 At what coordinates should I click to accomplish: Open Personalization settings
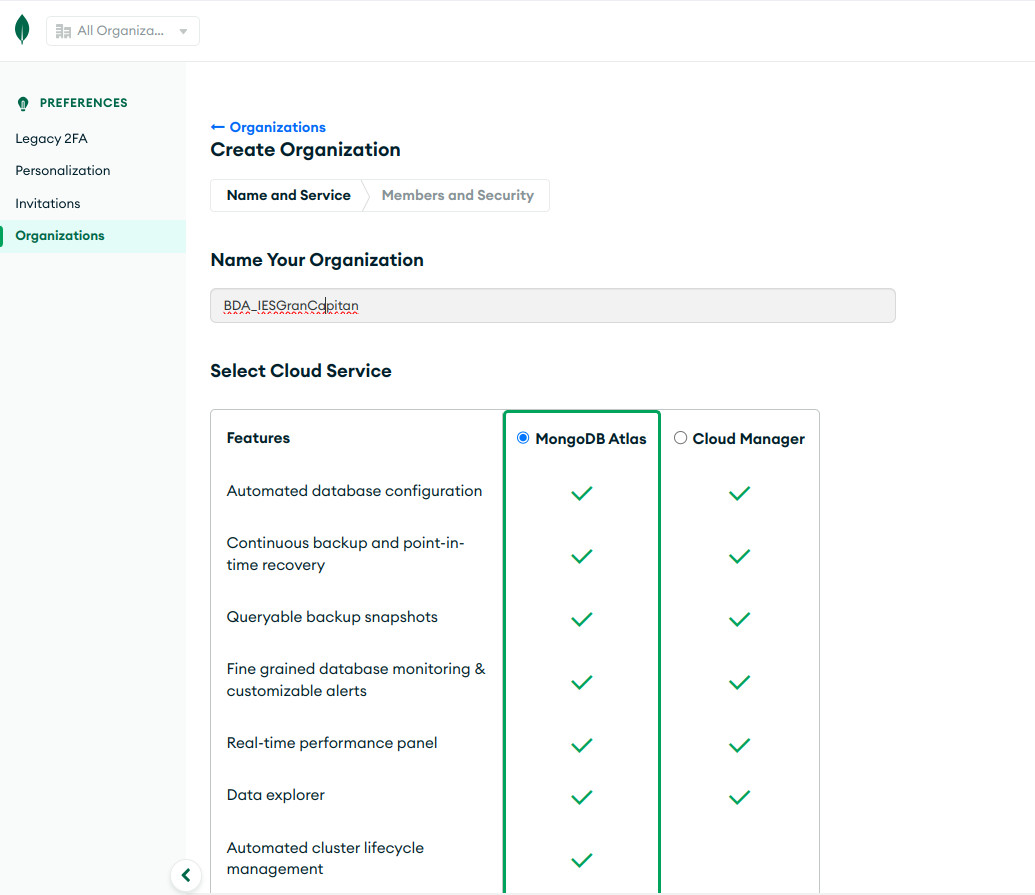pyautogui.click(x=63, y=170)
